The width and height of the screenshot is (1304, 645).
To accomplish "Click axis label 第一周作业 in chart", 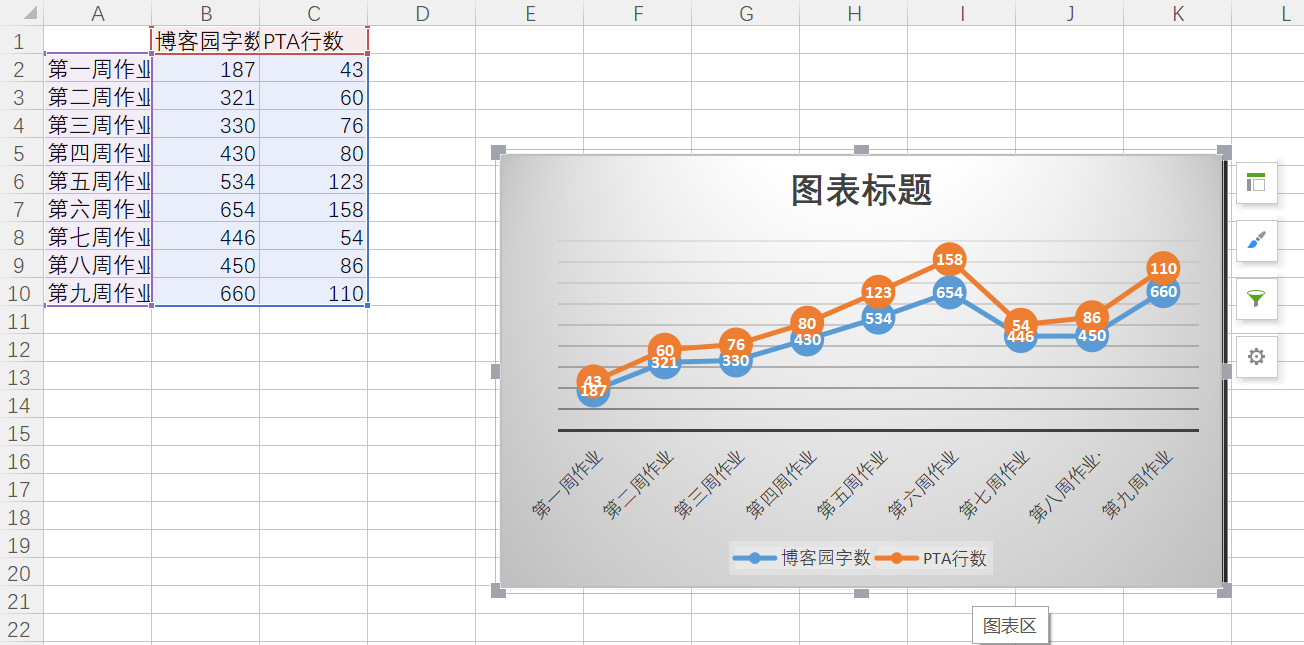I will click(x=568, y=485).
